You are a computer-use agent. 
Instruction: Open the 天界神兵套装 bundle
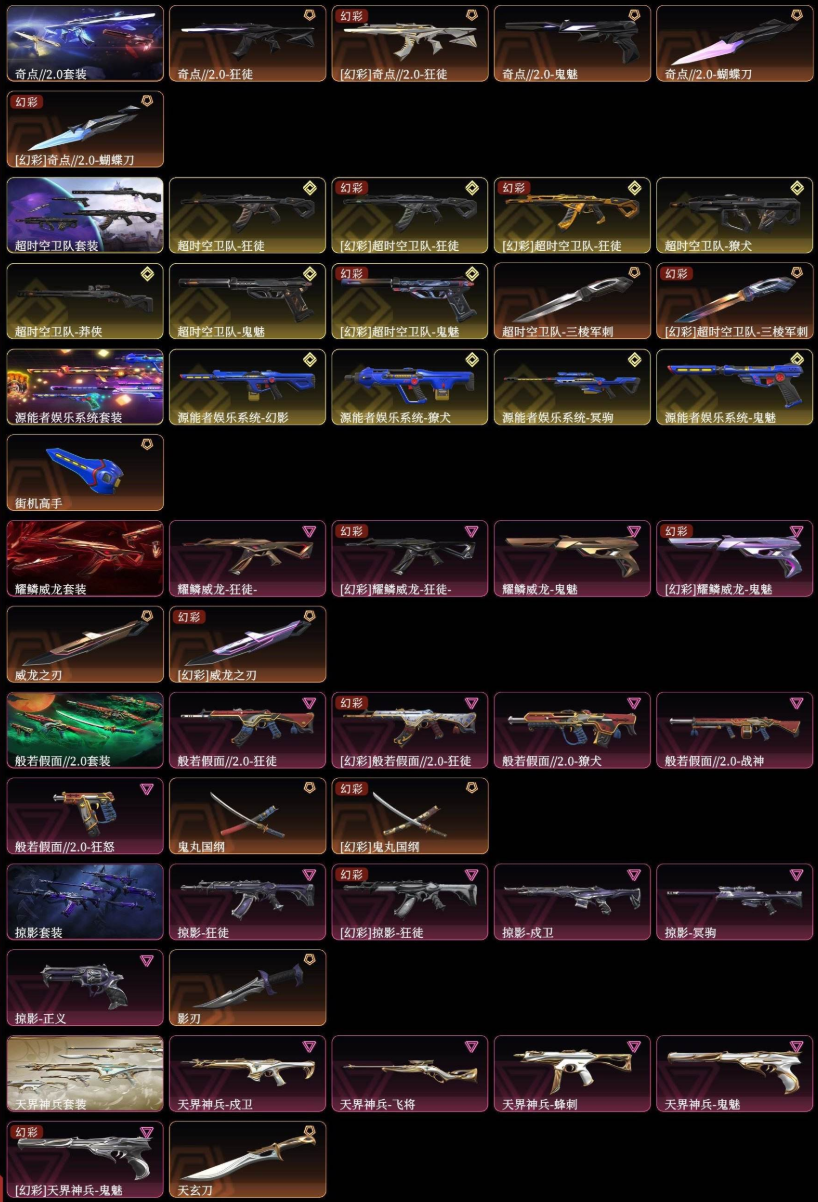[85, 1074]
